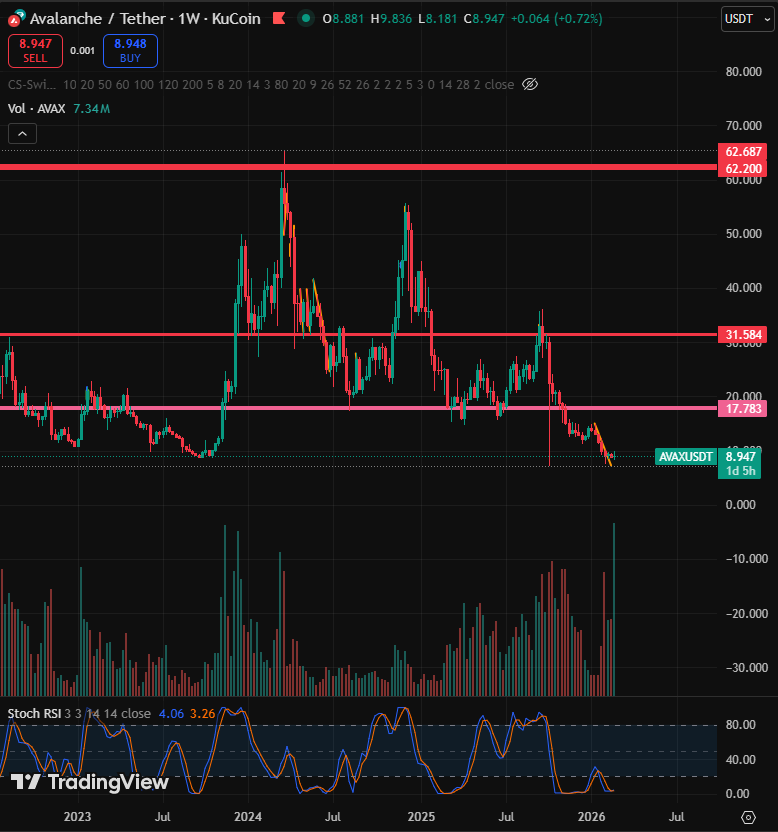Screen dimensions: 778x832
Task: Click the 8.947 current price label with countdown
Action: pyautogui.click(x=740, y=463)
